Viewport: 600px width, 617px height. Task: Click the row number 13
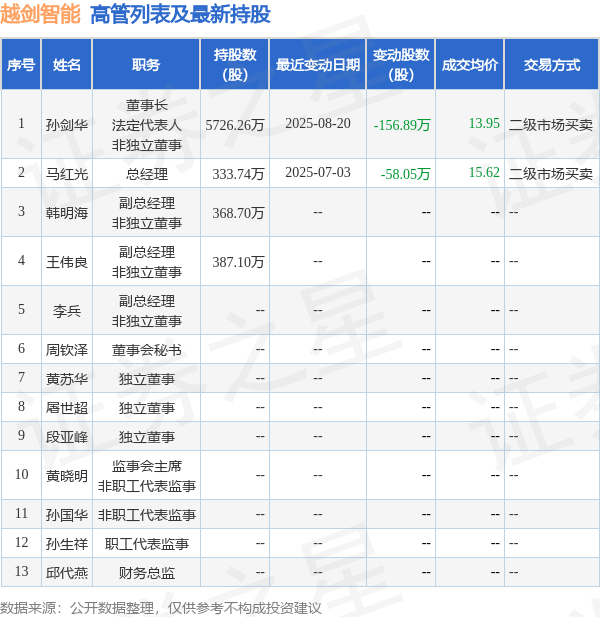(21, 571)
